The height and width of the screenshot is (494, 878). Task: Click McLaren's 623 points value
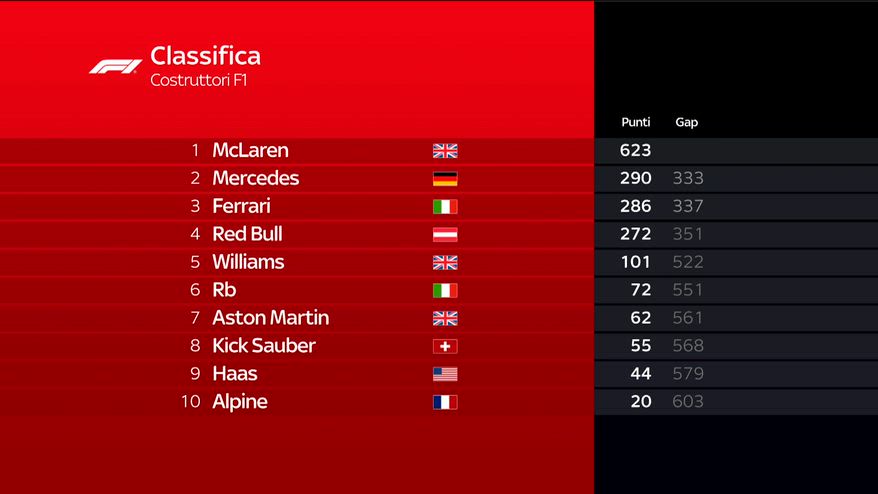pyautogui.click(x=635, y=151)
